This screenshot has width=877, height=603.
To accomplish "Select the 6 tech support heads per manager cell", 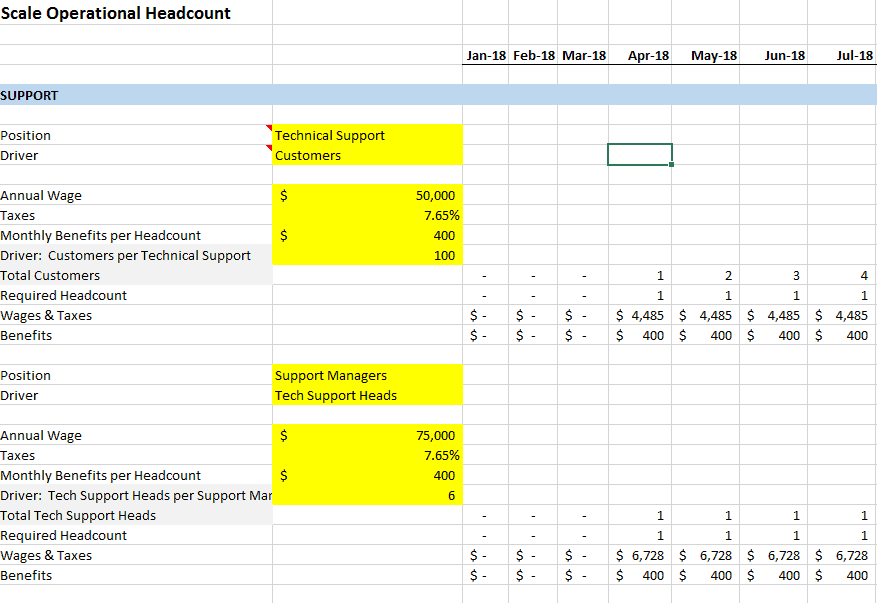I will (367, 495).
